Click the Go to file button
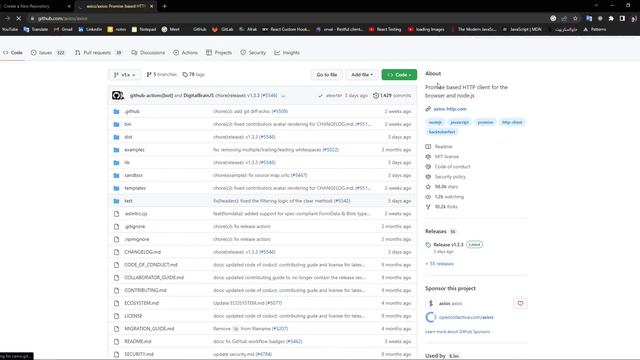This screenshot has height=360, width=640. [x=327, y=75]
